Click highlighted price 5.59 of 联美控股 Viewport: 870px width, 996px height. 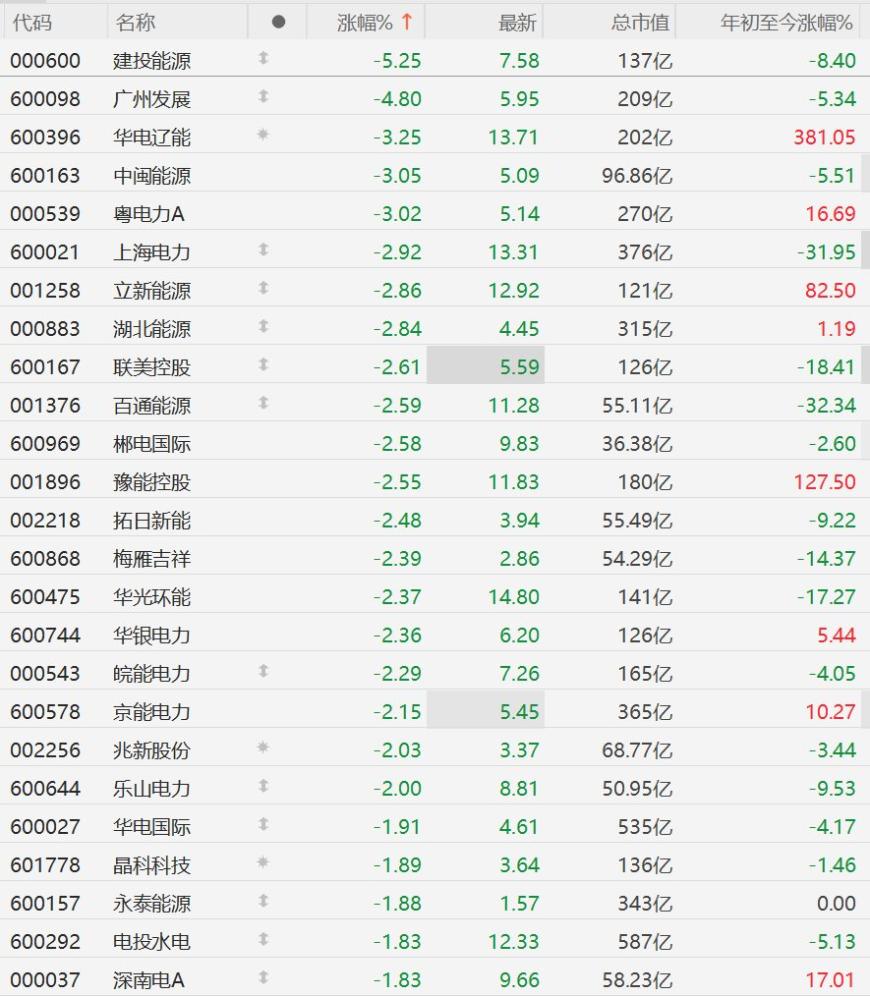coord(519,367)
